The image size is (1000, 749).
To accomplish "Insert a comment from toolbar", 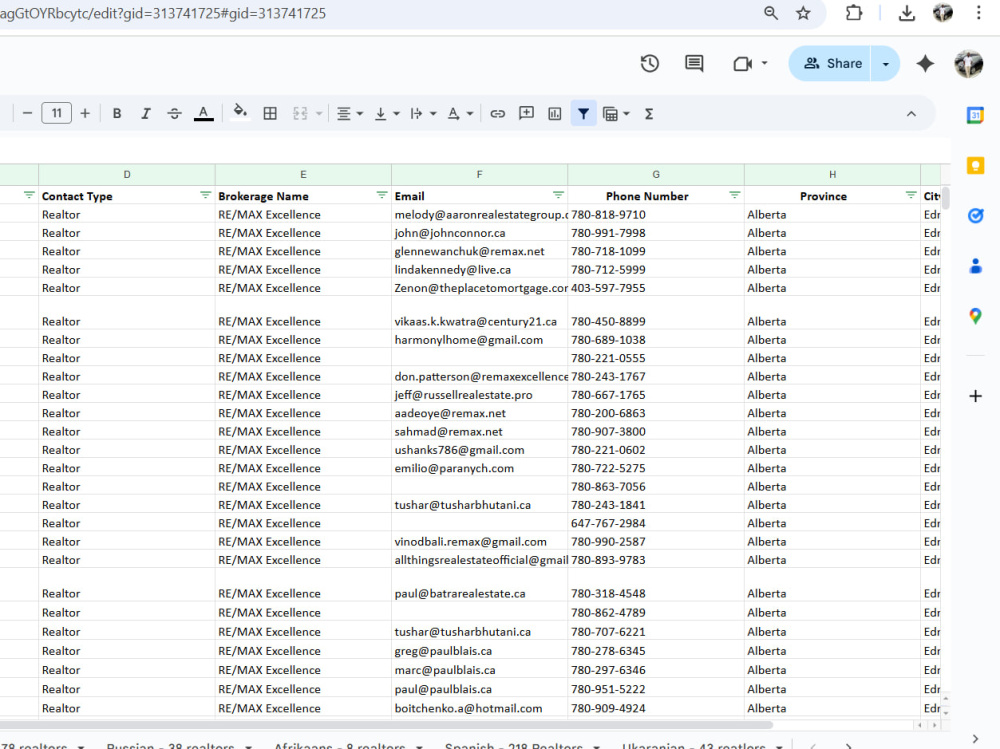I will pyautogui.click(x=526, y=114).
